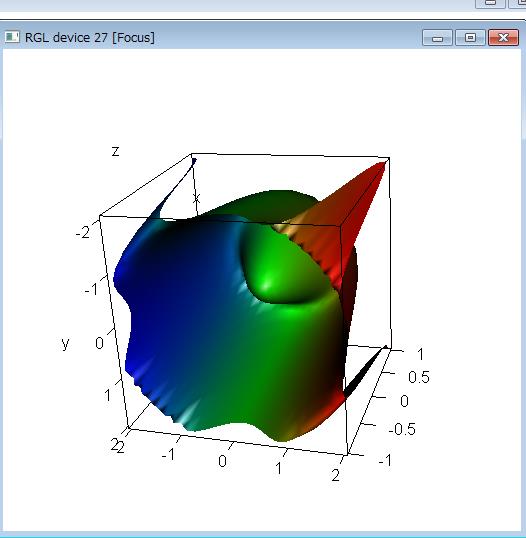The width and height of the screenshot is (526, 538).
Task: Minimize the RGL device 27 window
Action: coord(437,37)
